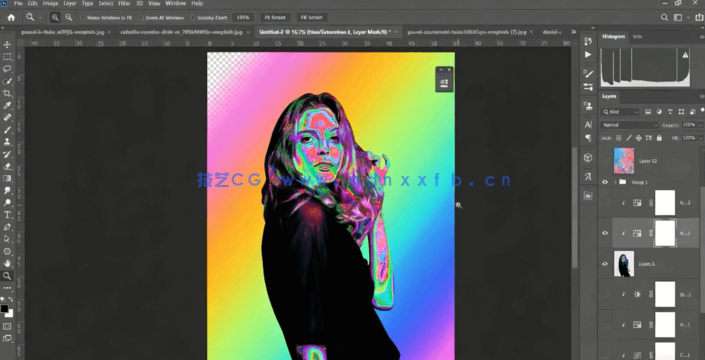Click the histogram cached data warning icon
This screenshot has height=360, width=705.
(x=685, y=55)
